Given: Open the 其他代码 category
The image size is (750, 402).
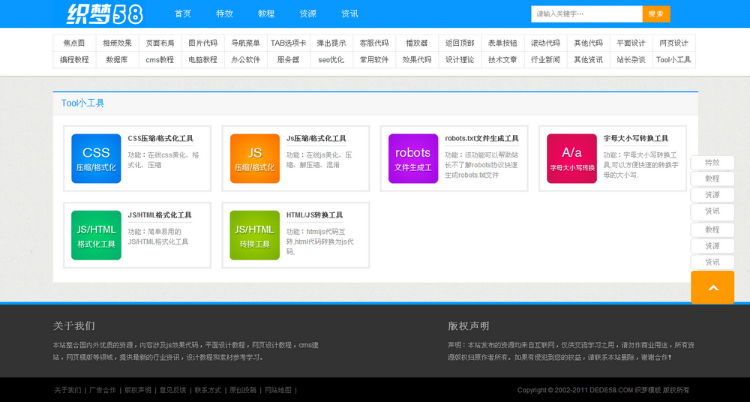Looking at the screenshot, I should click(x=588, y=43).
